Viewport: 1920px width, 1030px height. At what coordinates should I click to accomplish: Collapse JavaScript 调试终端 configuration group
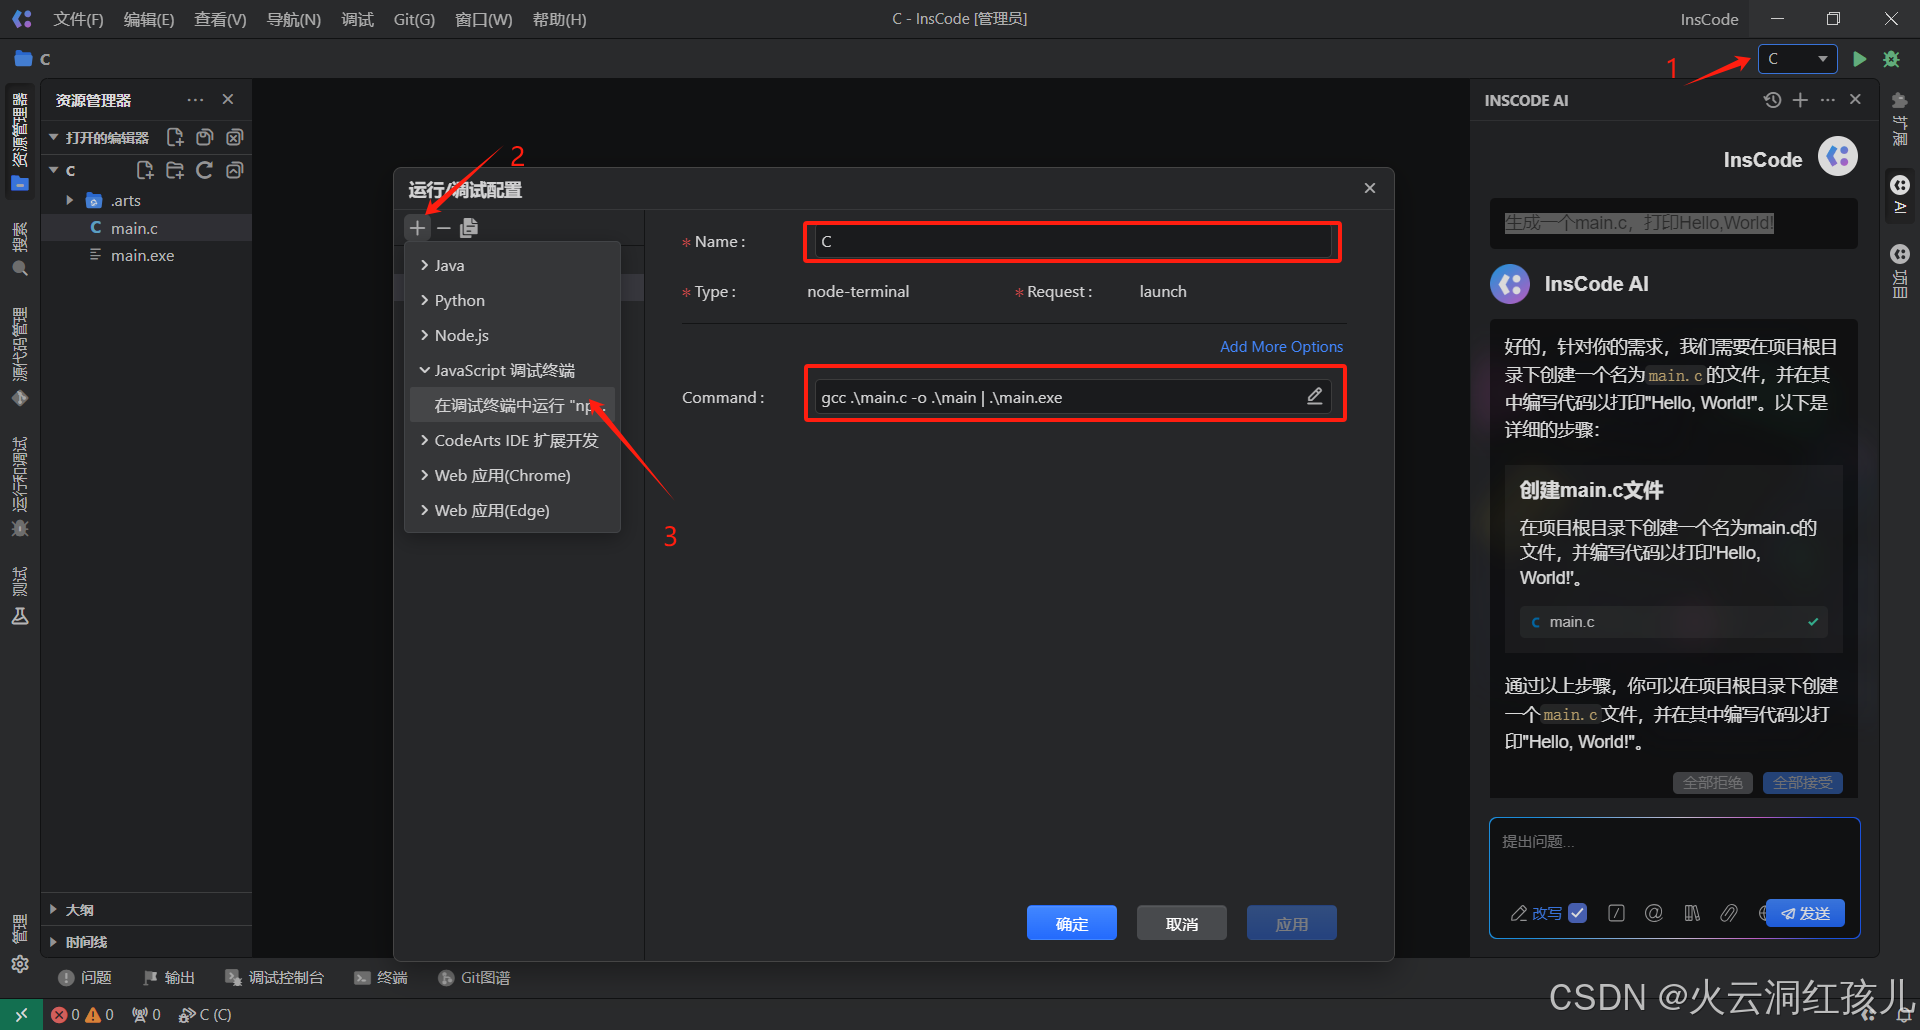tap(424, 370)
